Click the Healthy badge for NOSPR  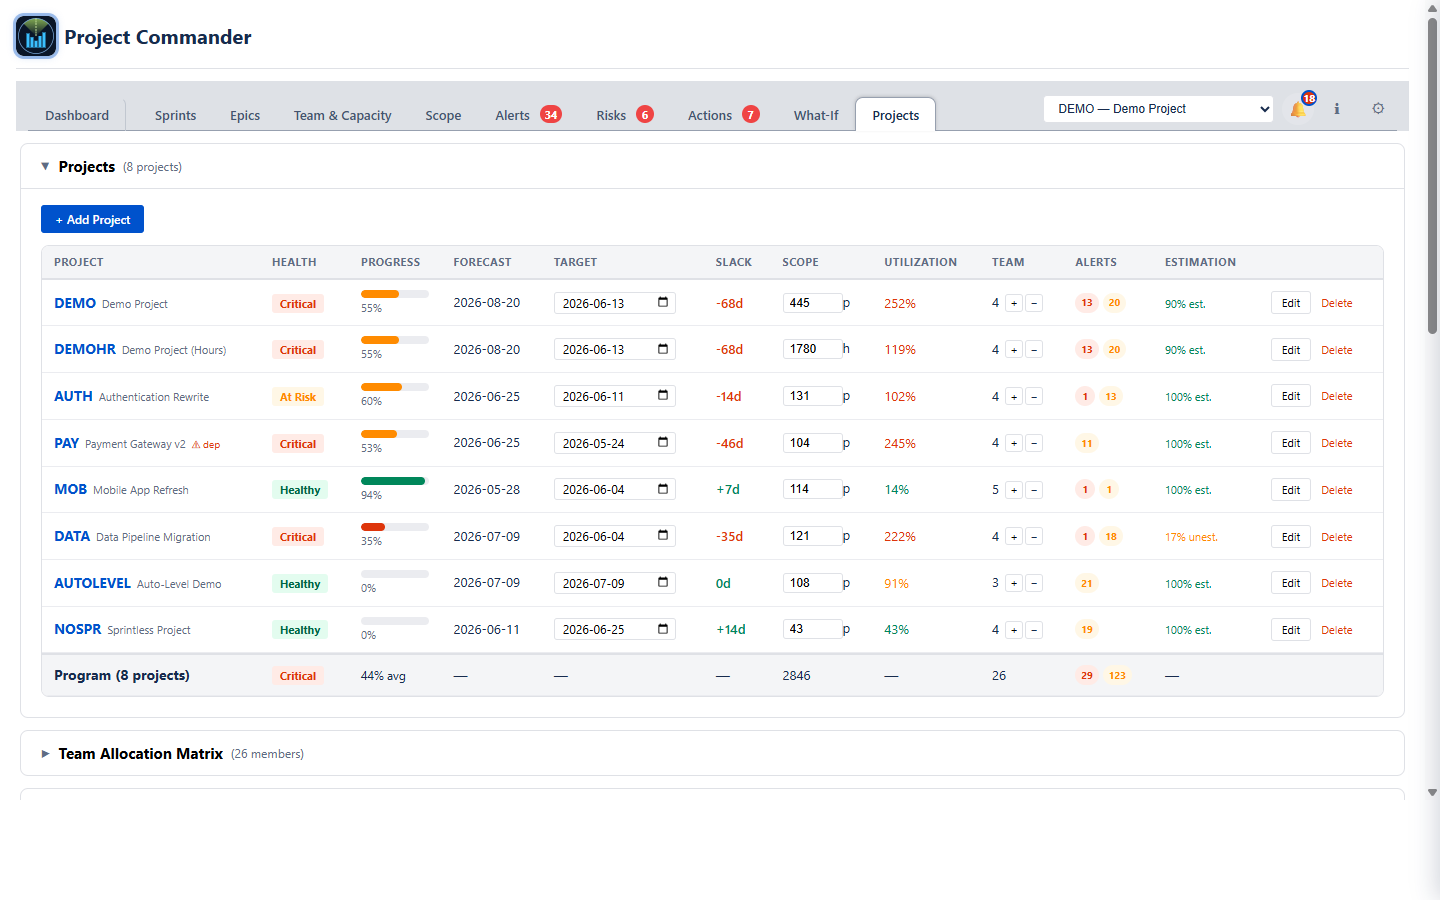pyautogui.click(x=300, y=630)
